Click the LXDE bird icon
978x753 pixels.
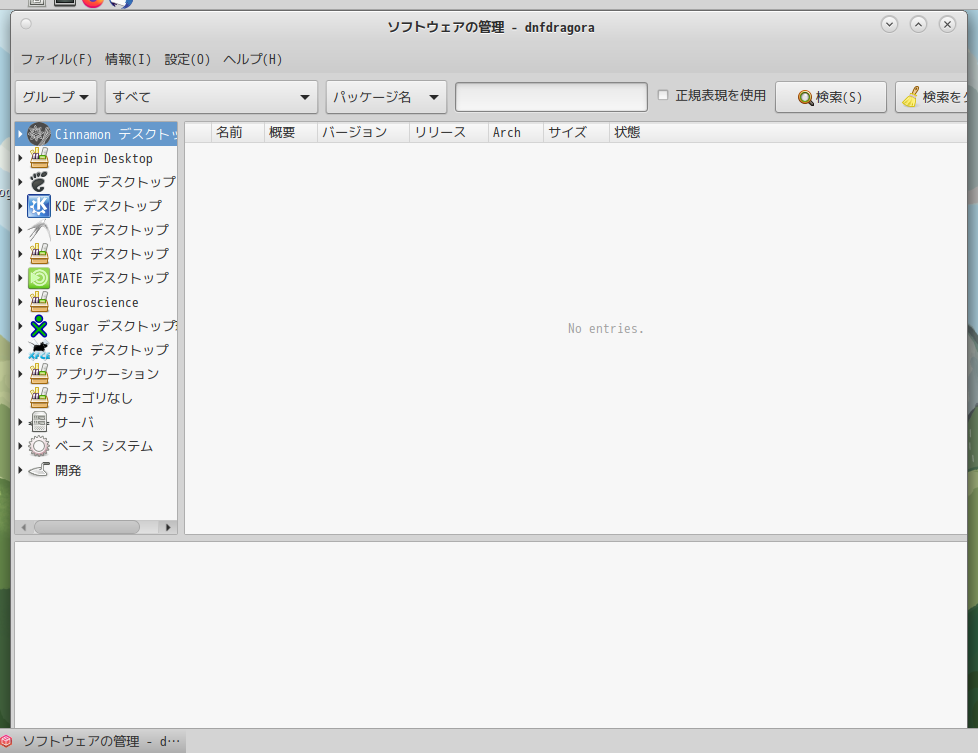coord(39,230)
